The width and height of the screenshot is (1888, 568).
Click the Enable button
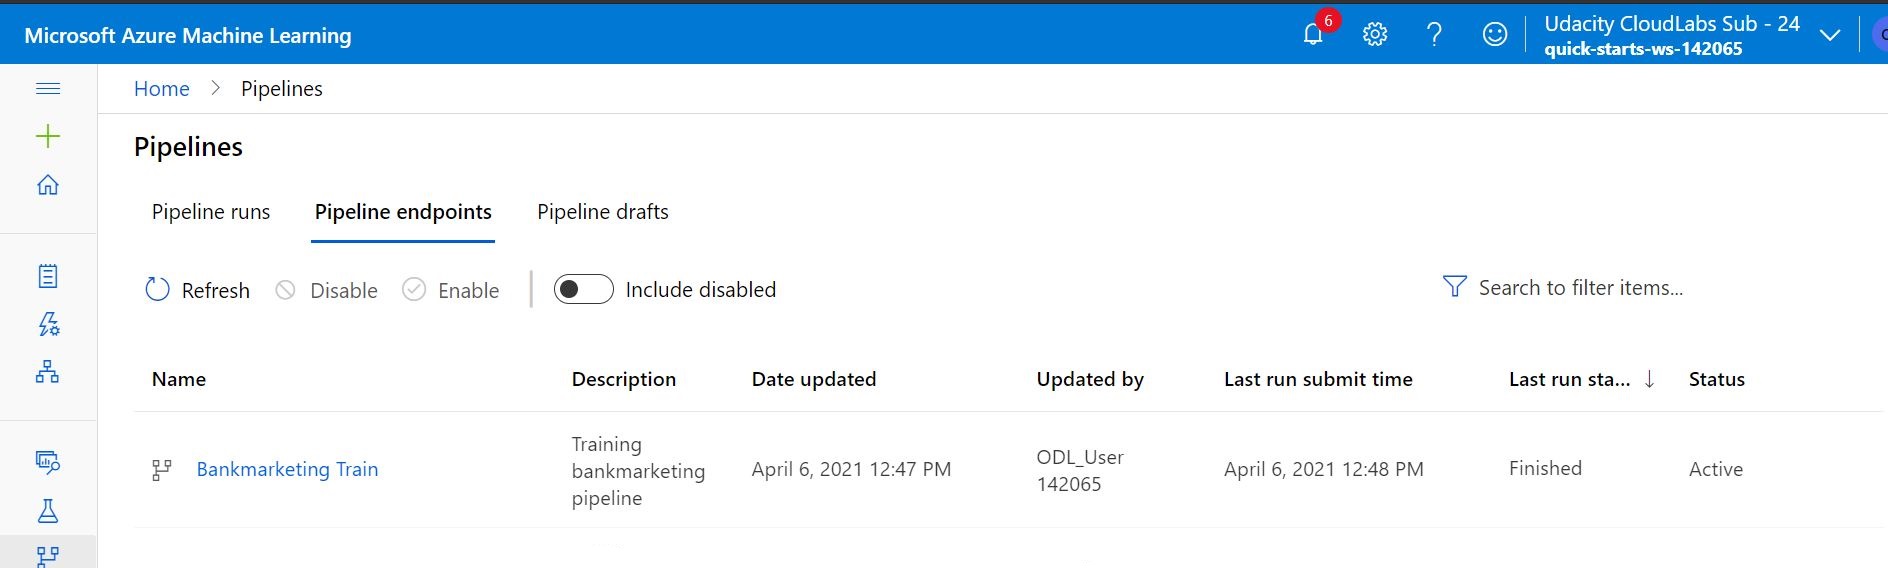(451, 290)
